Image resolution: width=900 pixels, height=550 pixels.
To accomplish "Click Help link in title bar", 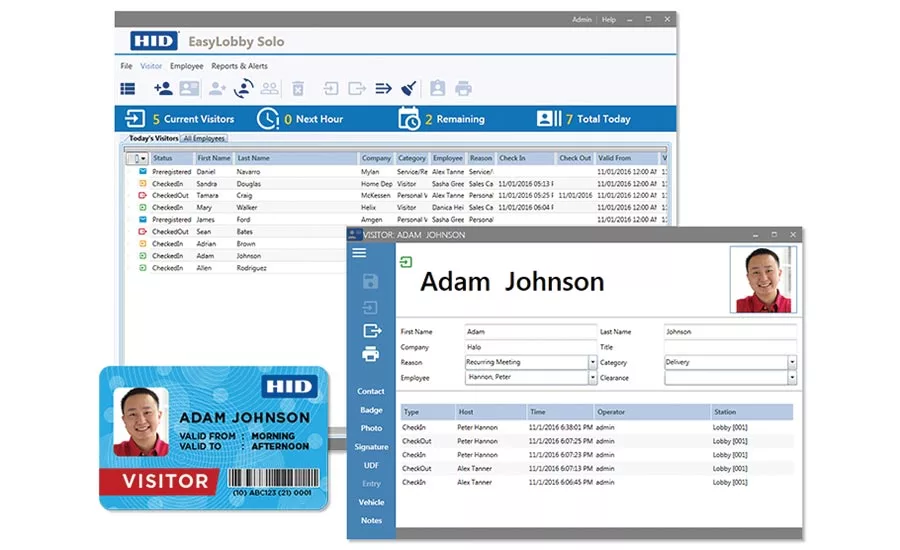I will (609, 20).
